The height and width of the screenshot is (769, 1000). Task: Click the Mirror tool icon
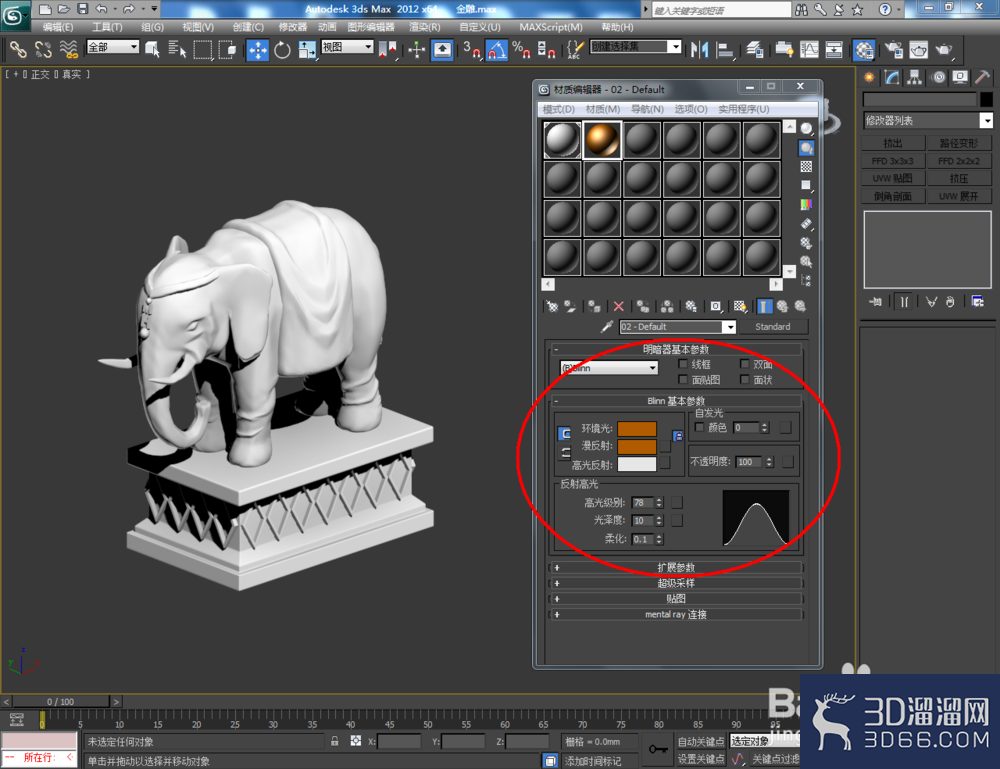click(700, 50)
